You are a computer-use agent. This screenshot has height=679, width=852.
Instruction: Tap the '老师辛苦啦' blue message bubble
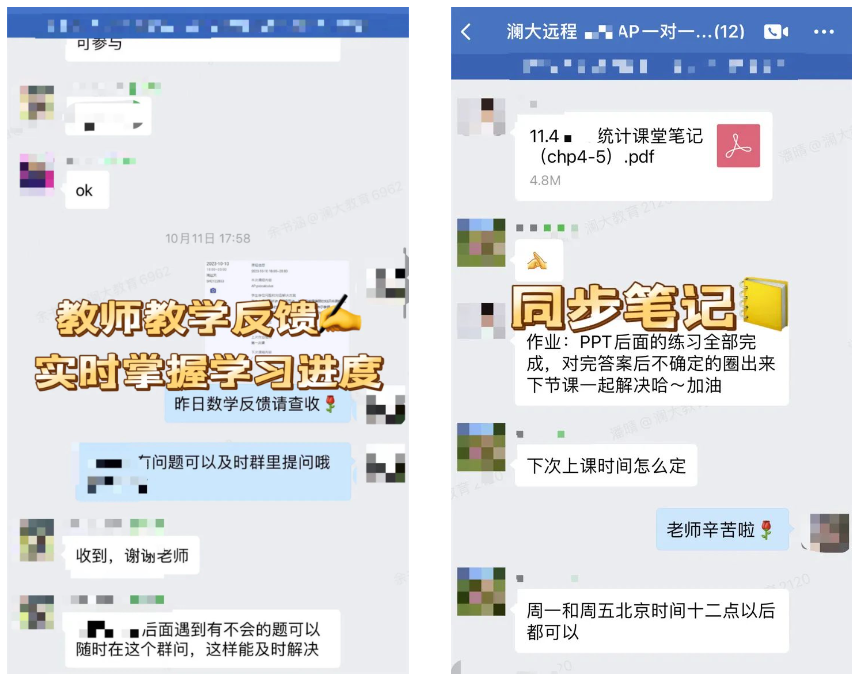click(722, 529)
